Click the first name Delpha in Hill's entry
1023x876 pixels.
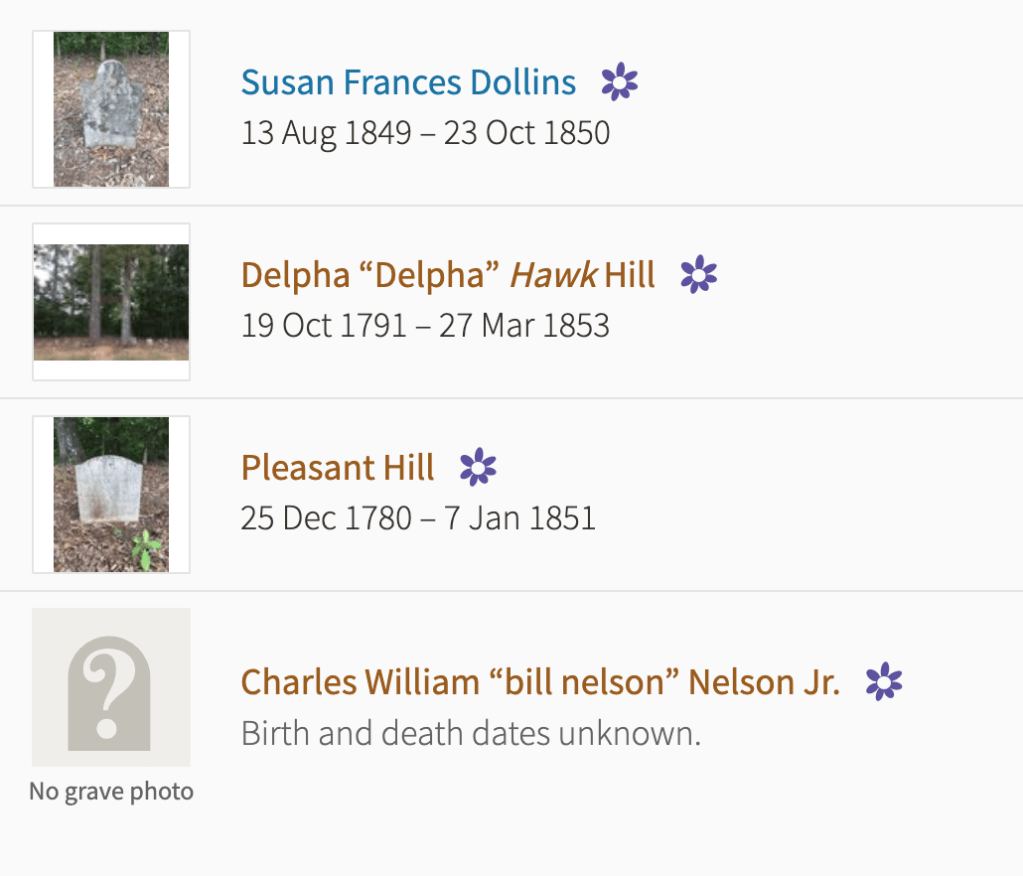296,274
